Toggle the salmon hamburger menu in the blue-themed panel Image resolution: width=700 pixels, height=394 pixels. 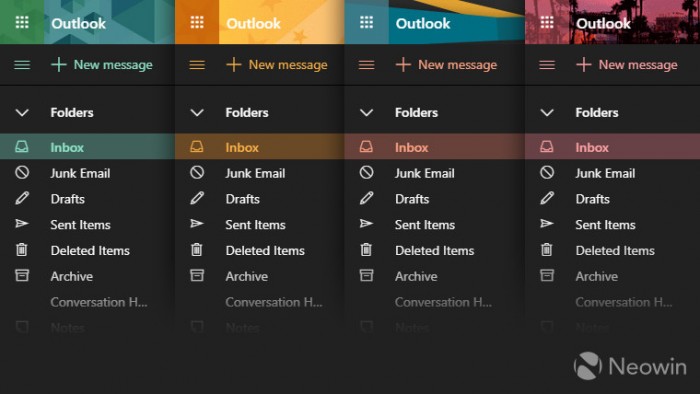(x=367, y=65)
